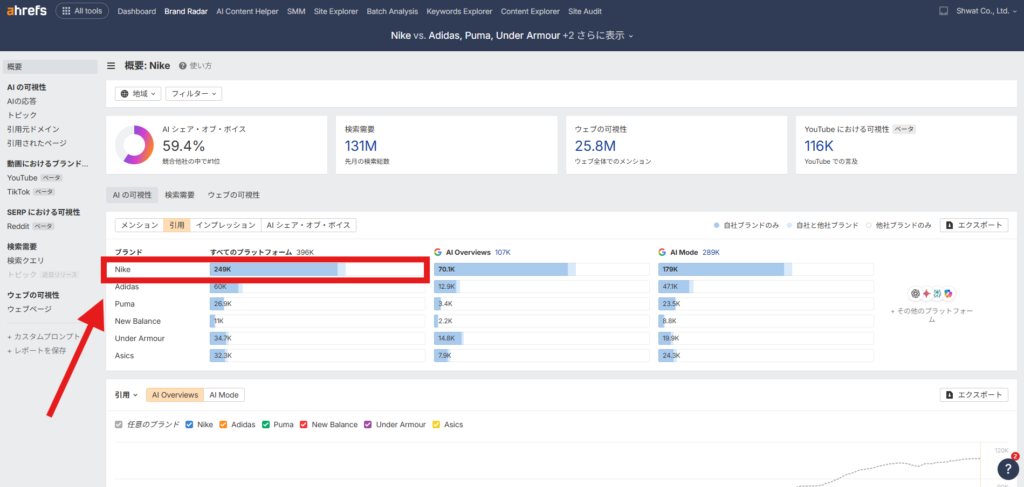This screenshot has height=487, width=1024.
Task: Click the question mark icon beside 使い方
Action: (183, 66)
